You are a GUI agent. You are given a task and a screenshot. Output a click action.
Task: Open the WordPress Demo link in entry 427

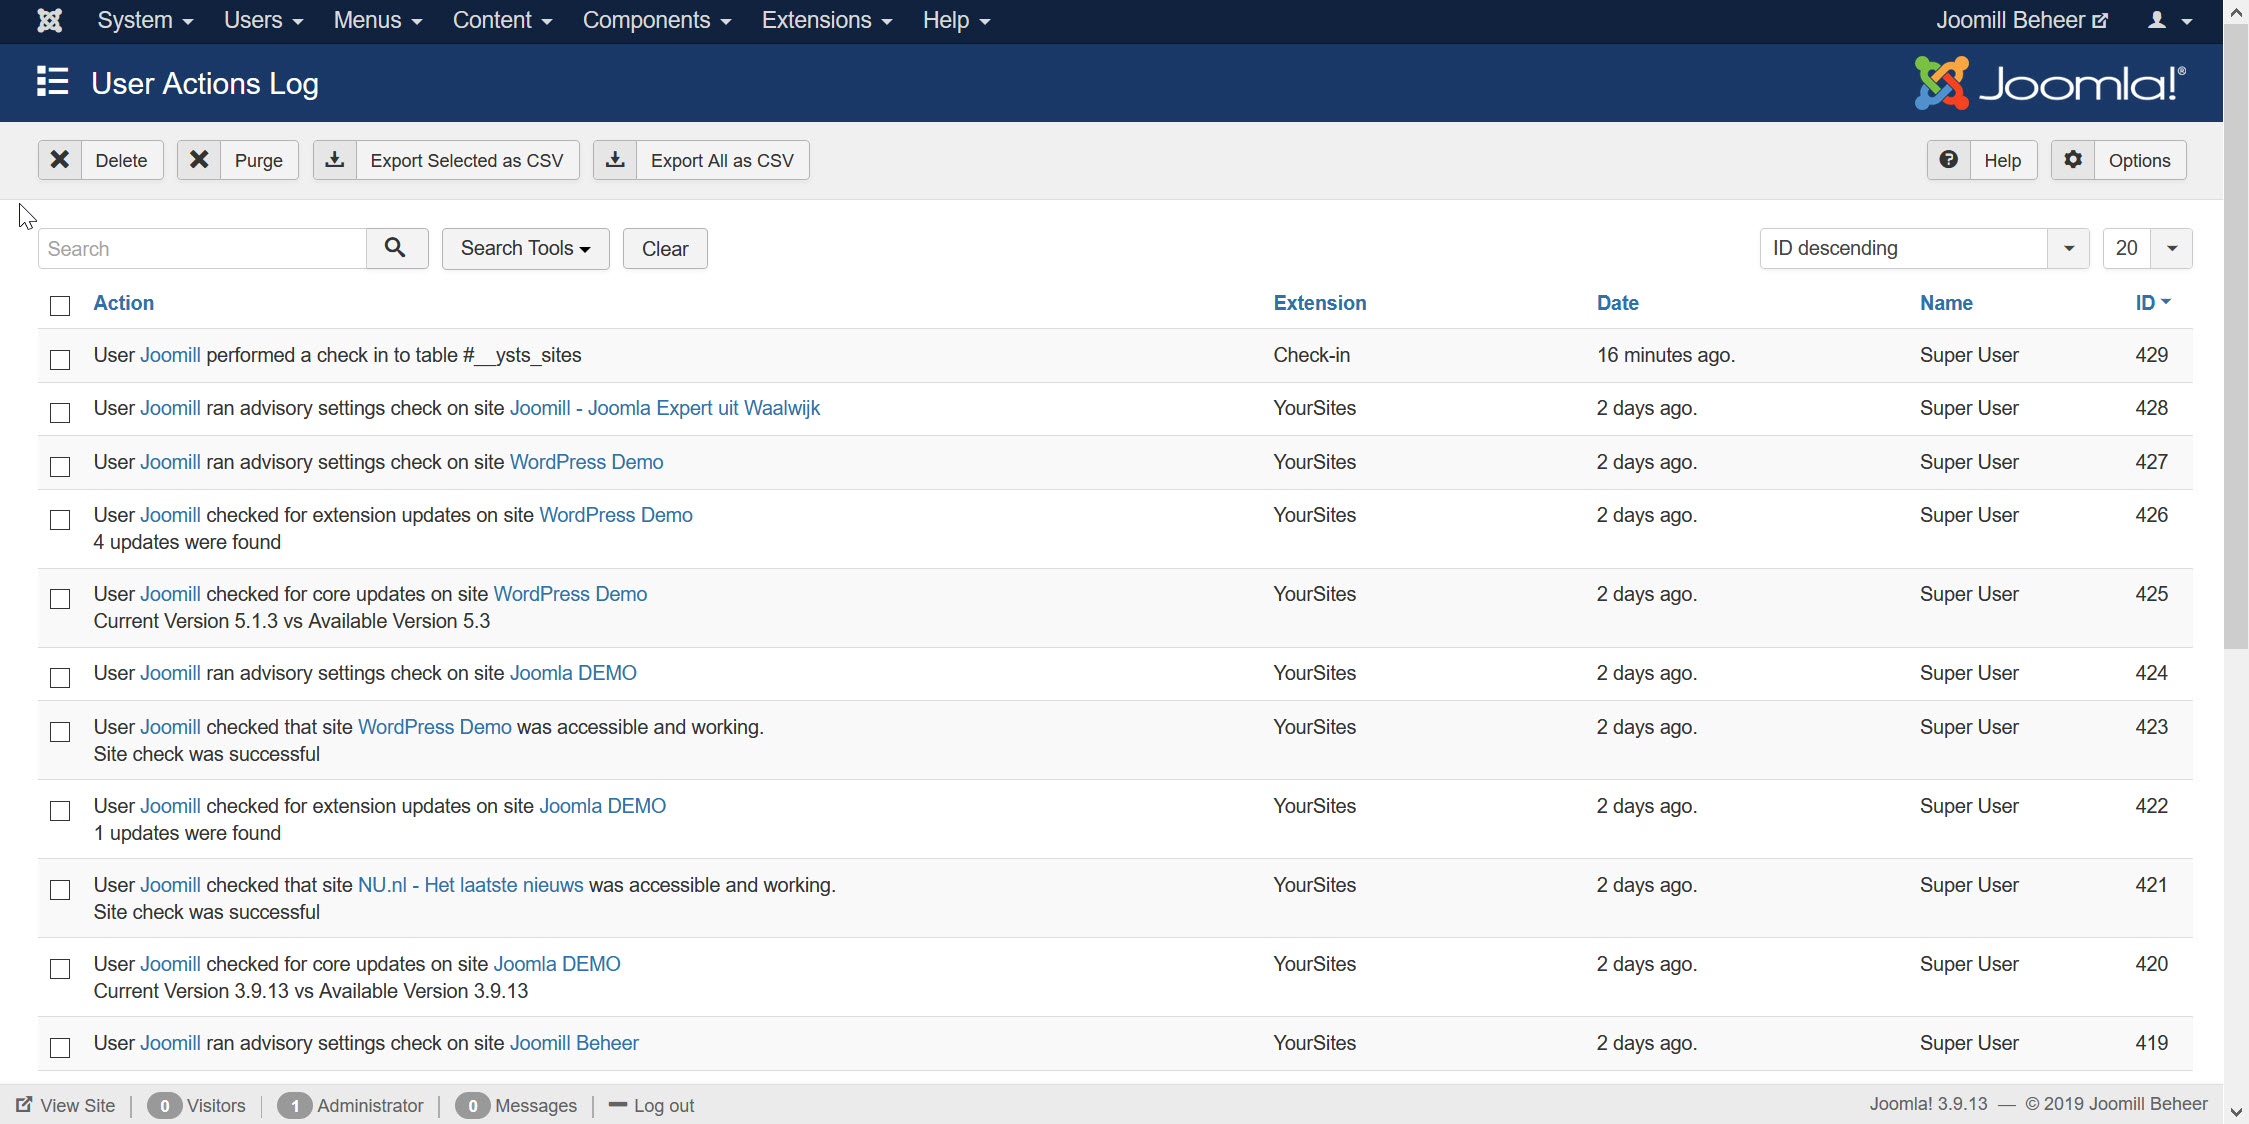[x=586, y=462]
